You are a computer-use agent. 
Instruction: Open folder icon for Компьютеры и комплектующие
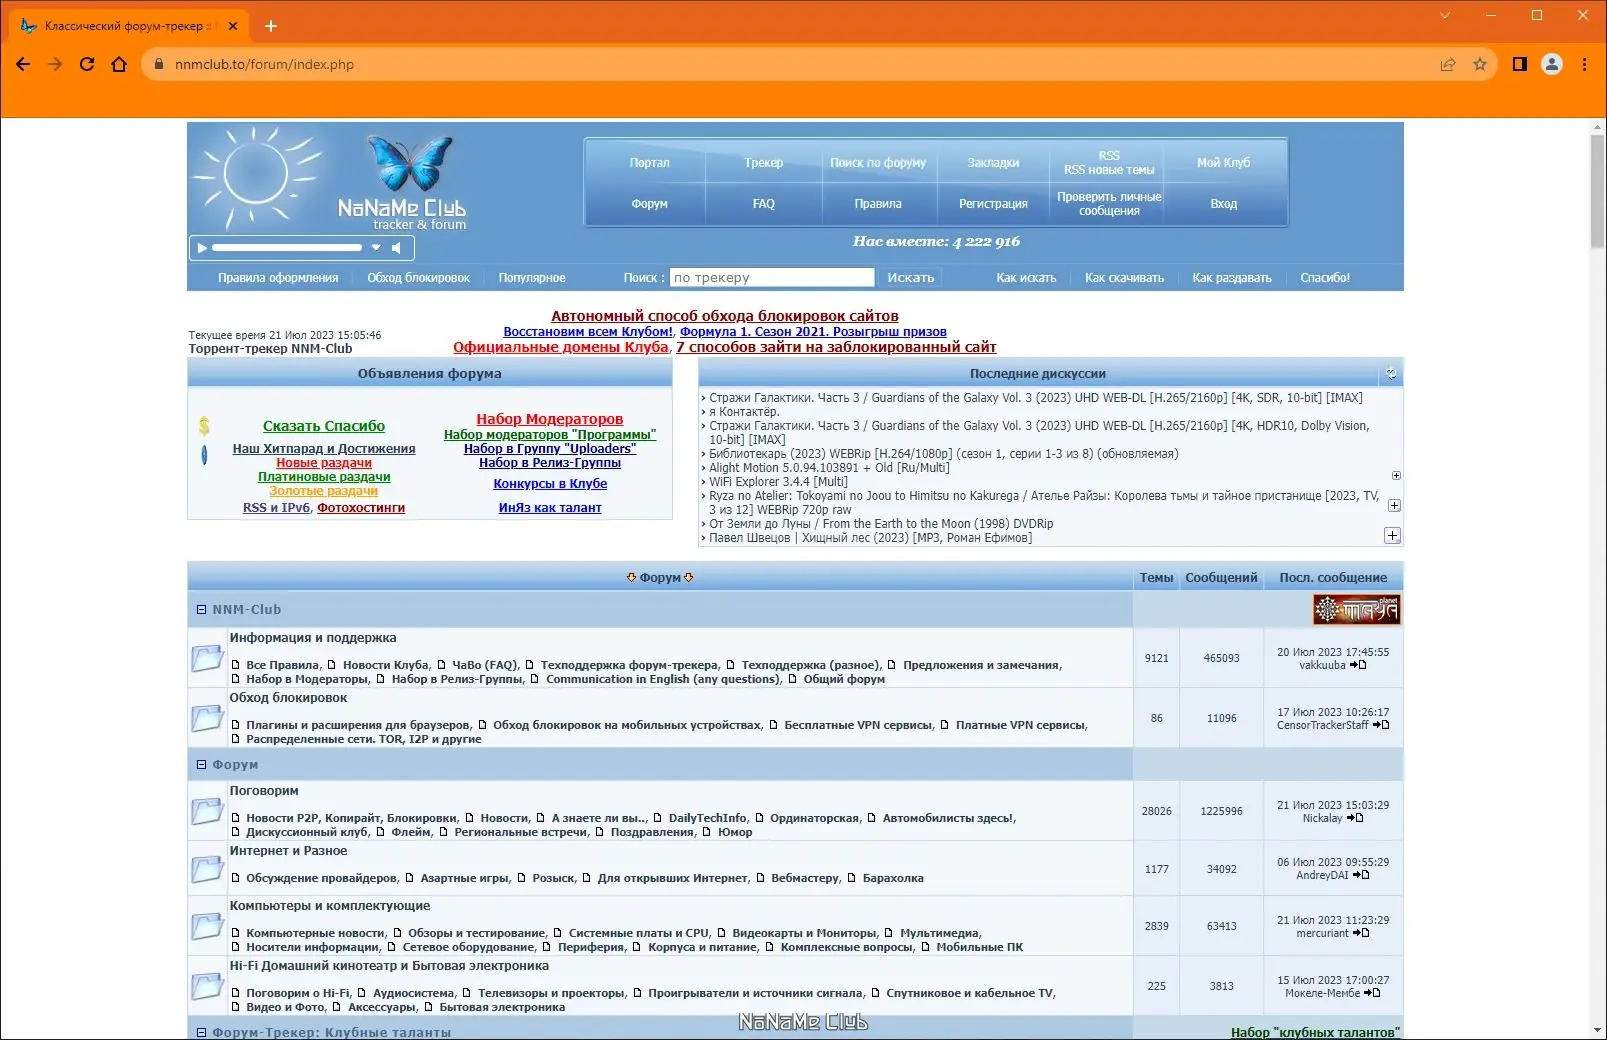[208, 926]
